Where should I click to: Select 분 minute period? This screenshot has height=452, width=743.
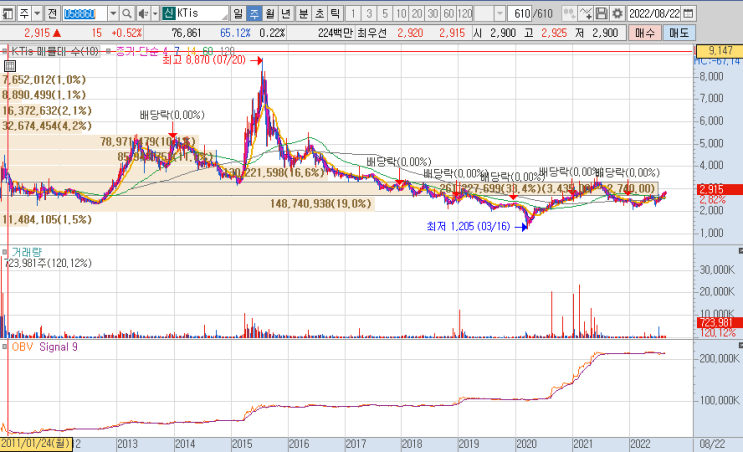(303, 13)
